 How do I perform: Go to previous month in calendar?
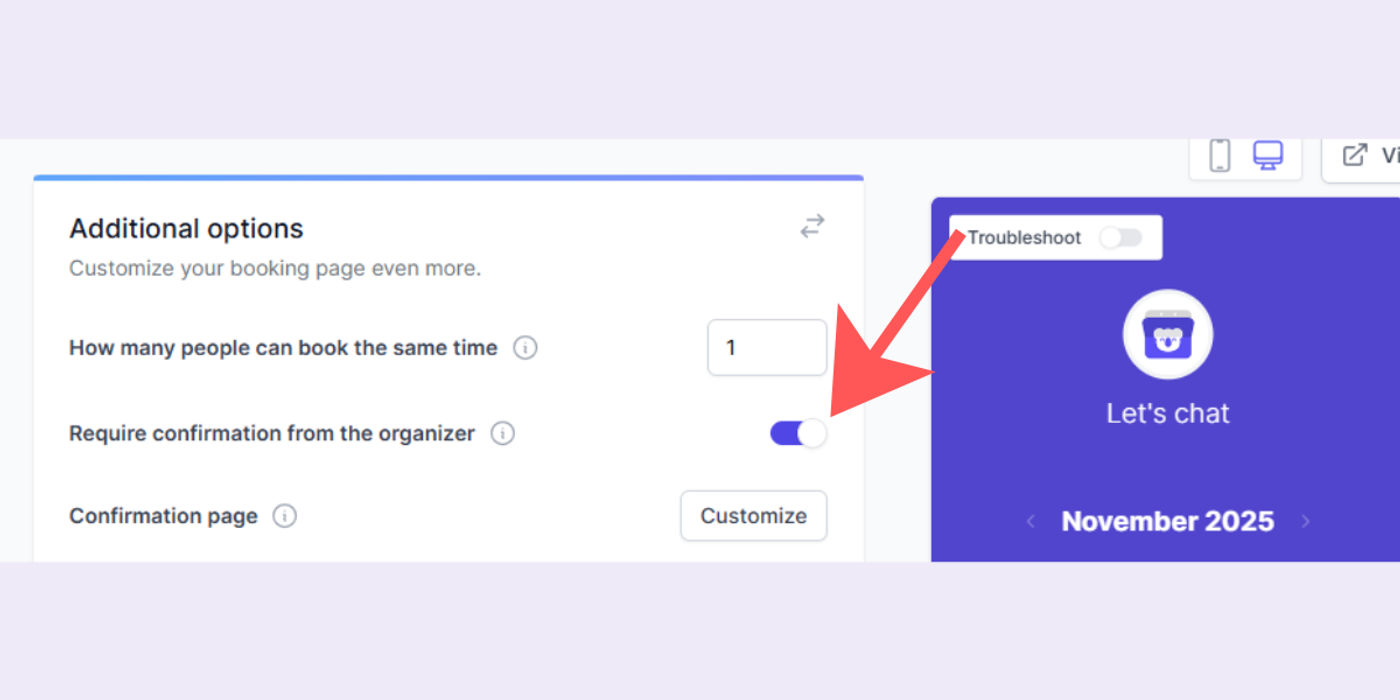point(1030,521)
